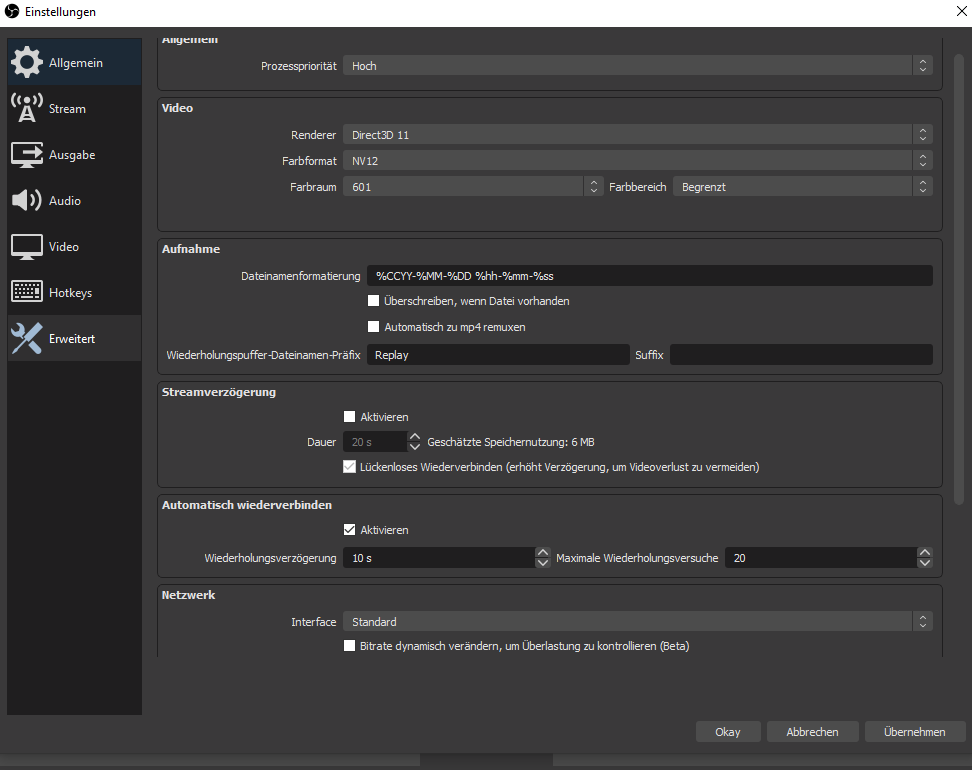972x770 pixels.
Task: Open Stream settings via antenna icon
Action: point(26,108)
